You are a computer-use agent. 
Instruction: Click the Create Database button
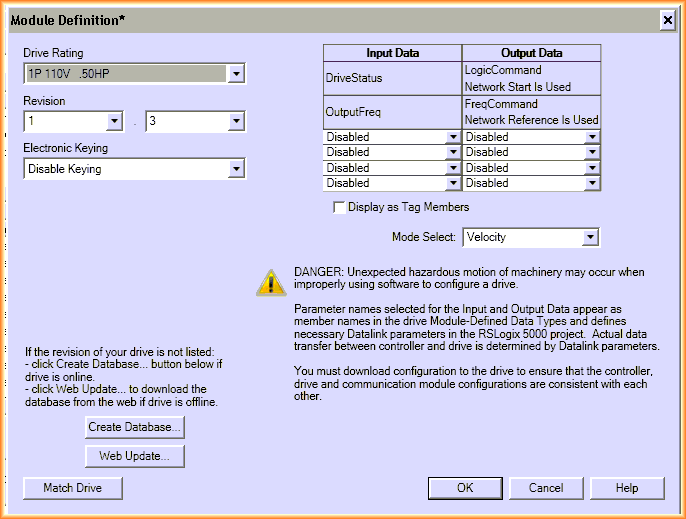click(x=135, y=427)
